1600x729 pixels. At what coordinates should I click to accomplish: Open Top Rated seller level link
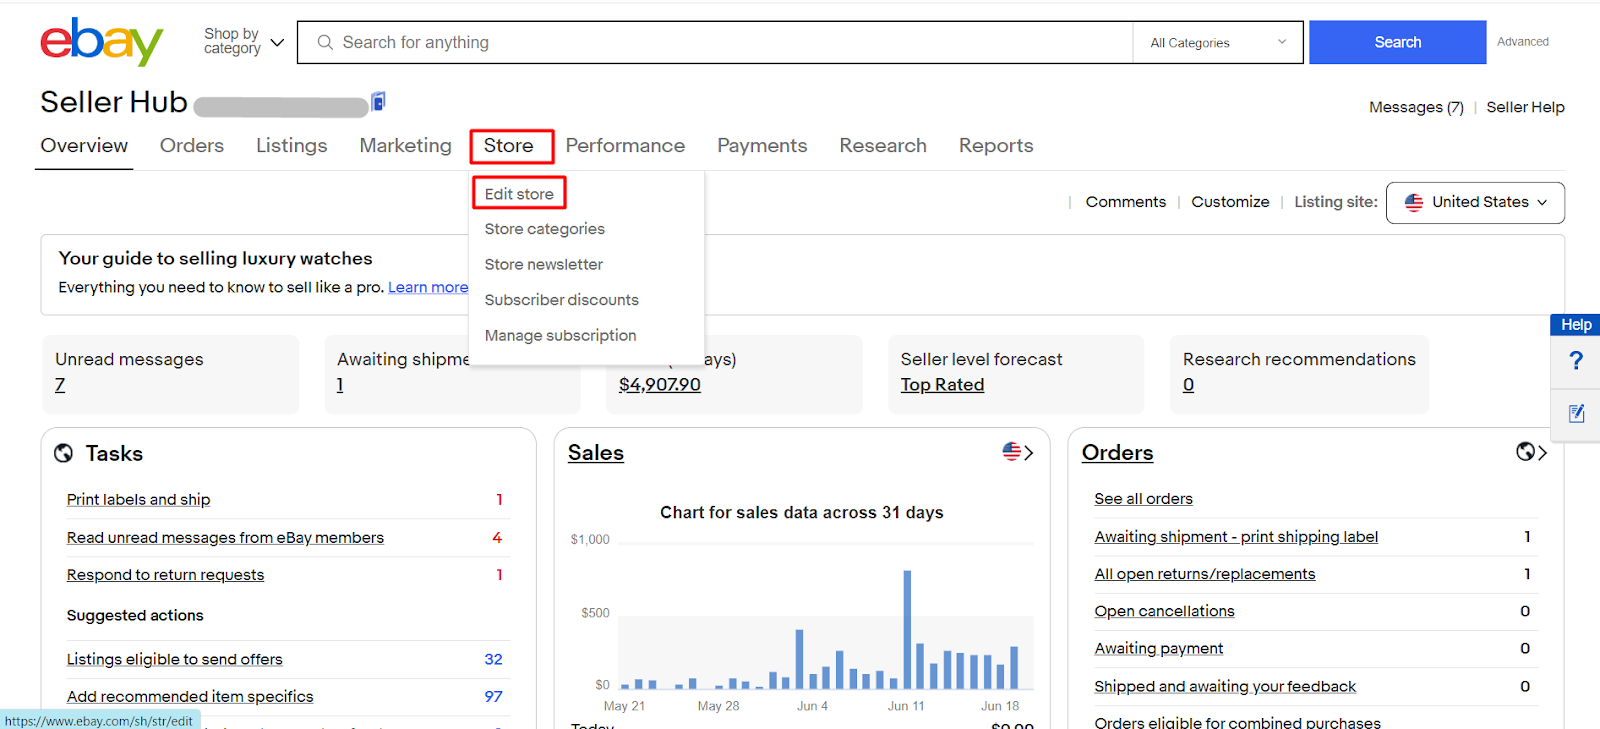click(x=942, y=385)
